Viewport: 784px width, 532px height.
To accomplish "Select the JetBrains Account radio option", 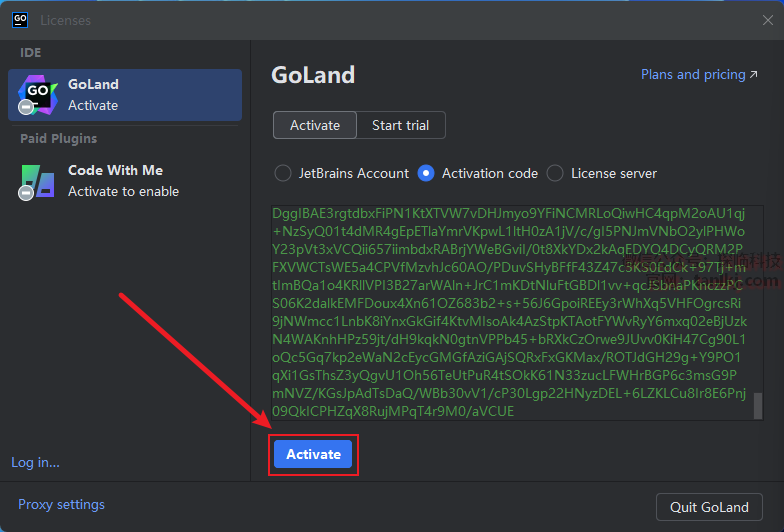I will [x=283, y=173].
